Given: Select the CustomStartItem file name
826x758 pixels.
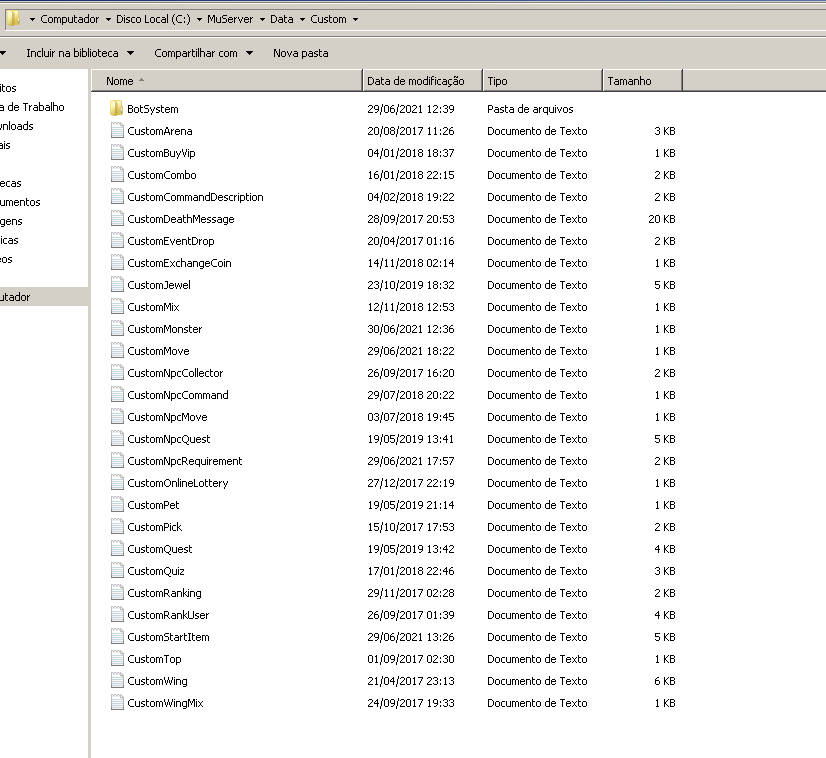Looking at the screenshot, I should (168, 637).
